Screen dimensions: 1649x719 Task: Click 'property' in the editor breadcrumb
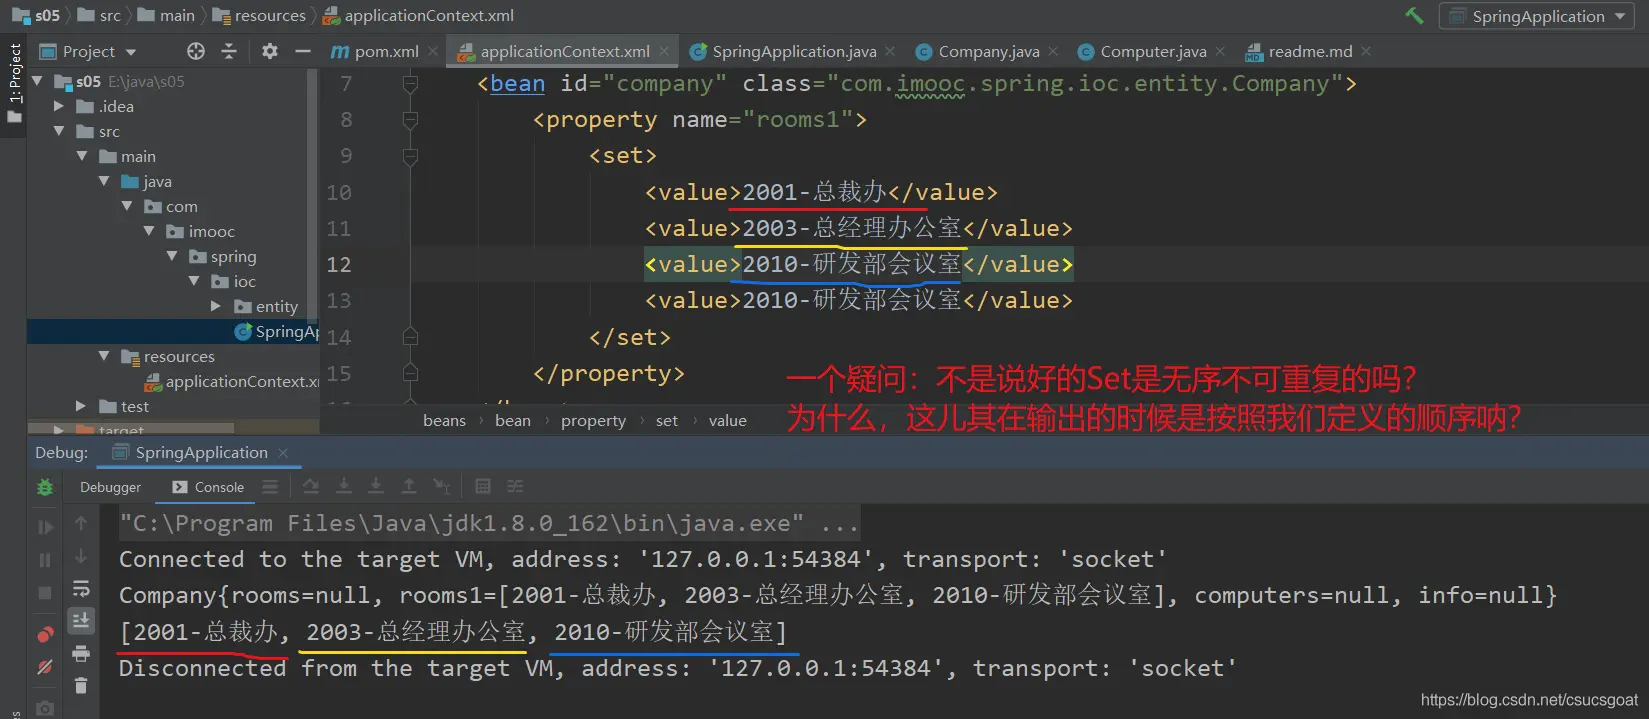pyautogui.click(x=593, y=421)
